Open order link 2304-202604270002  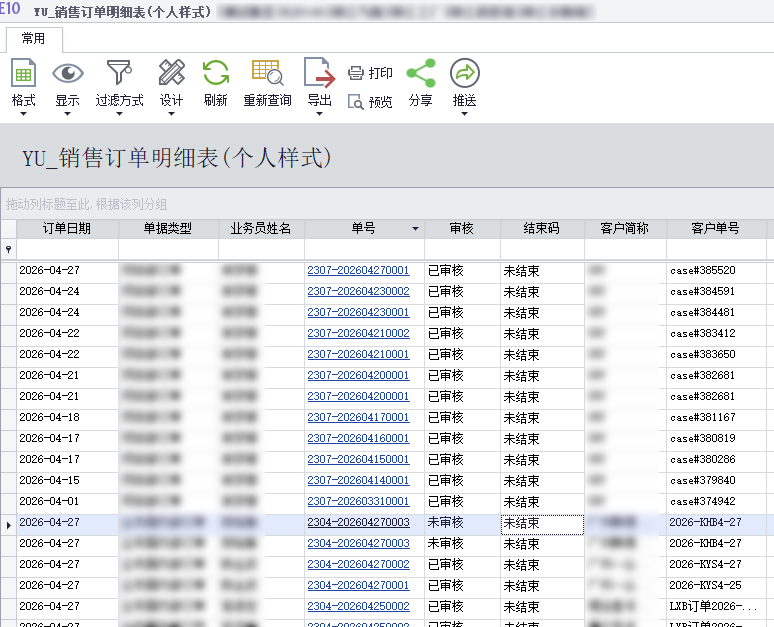coord(358,564)
